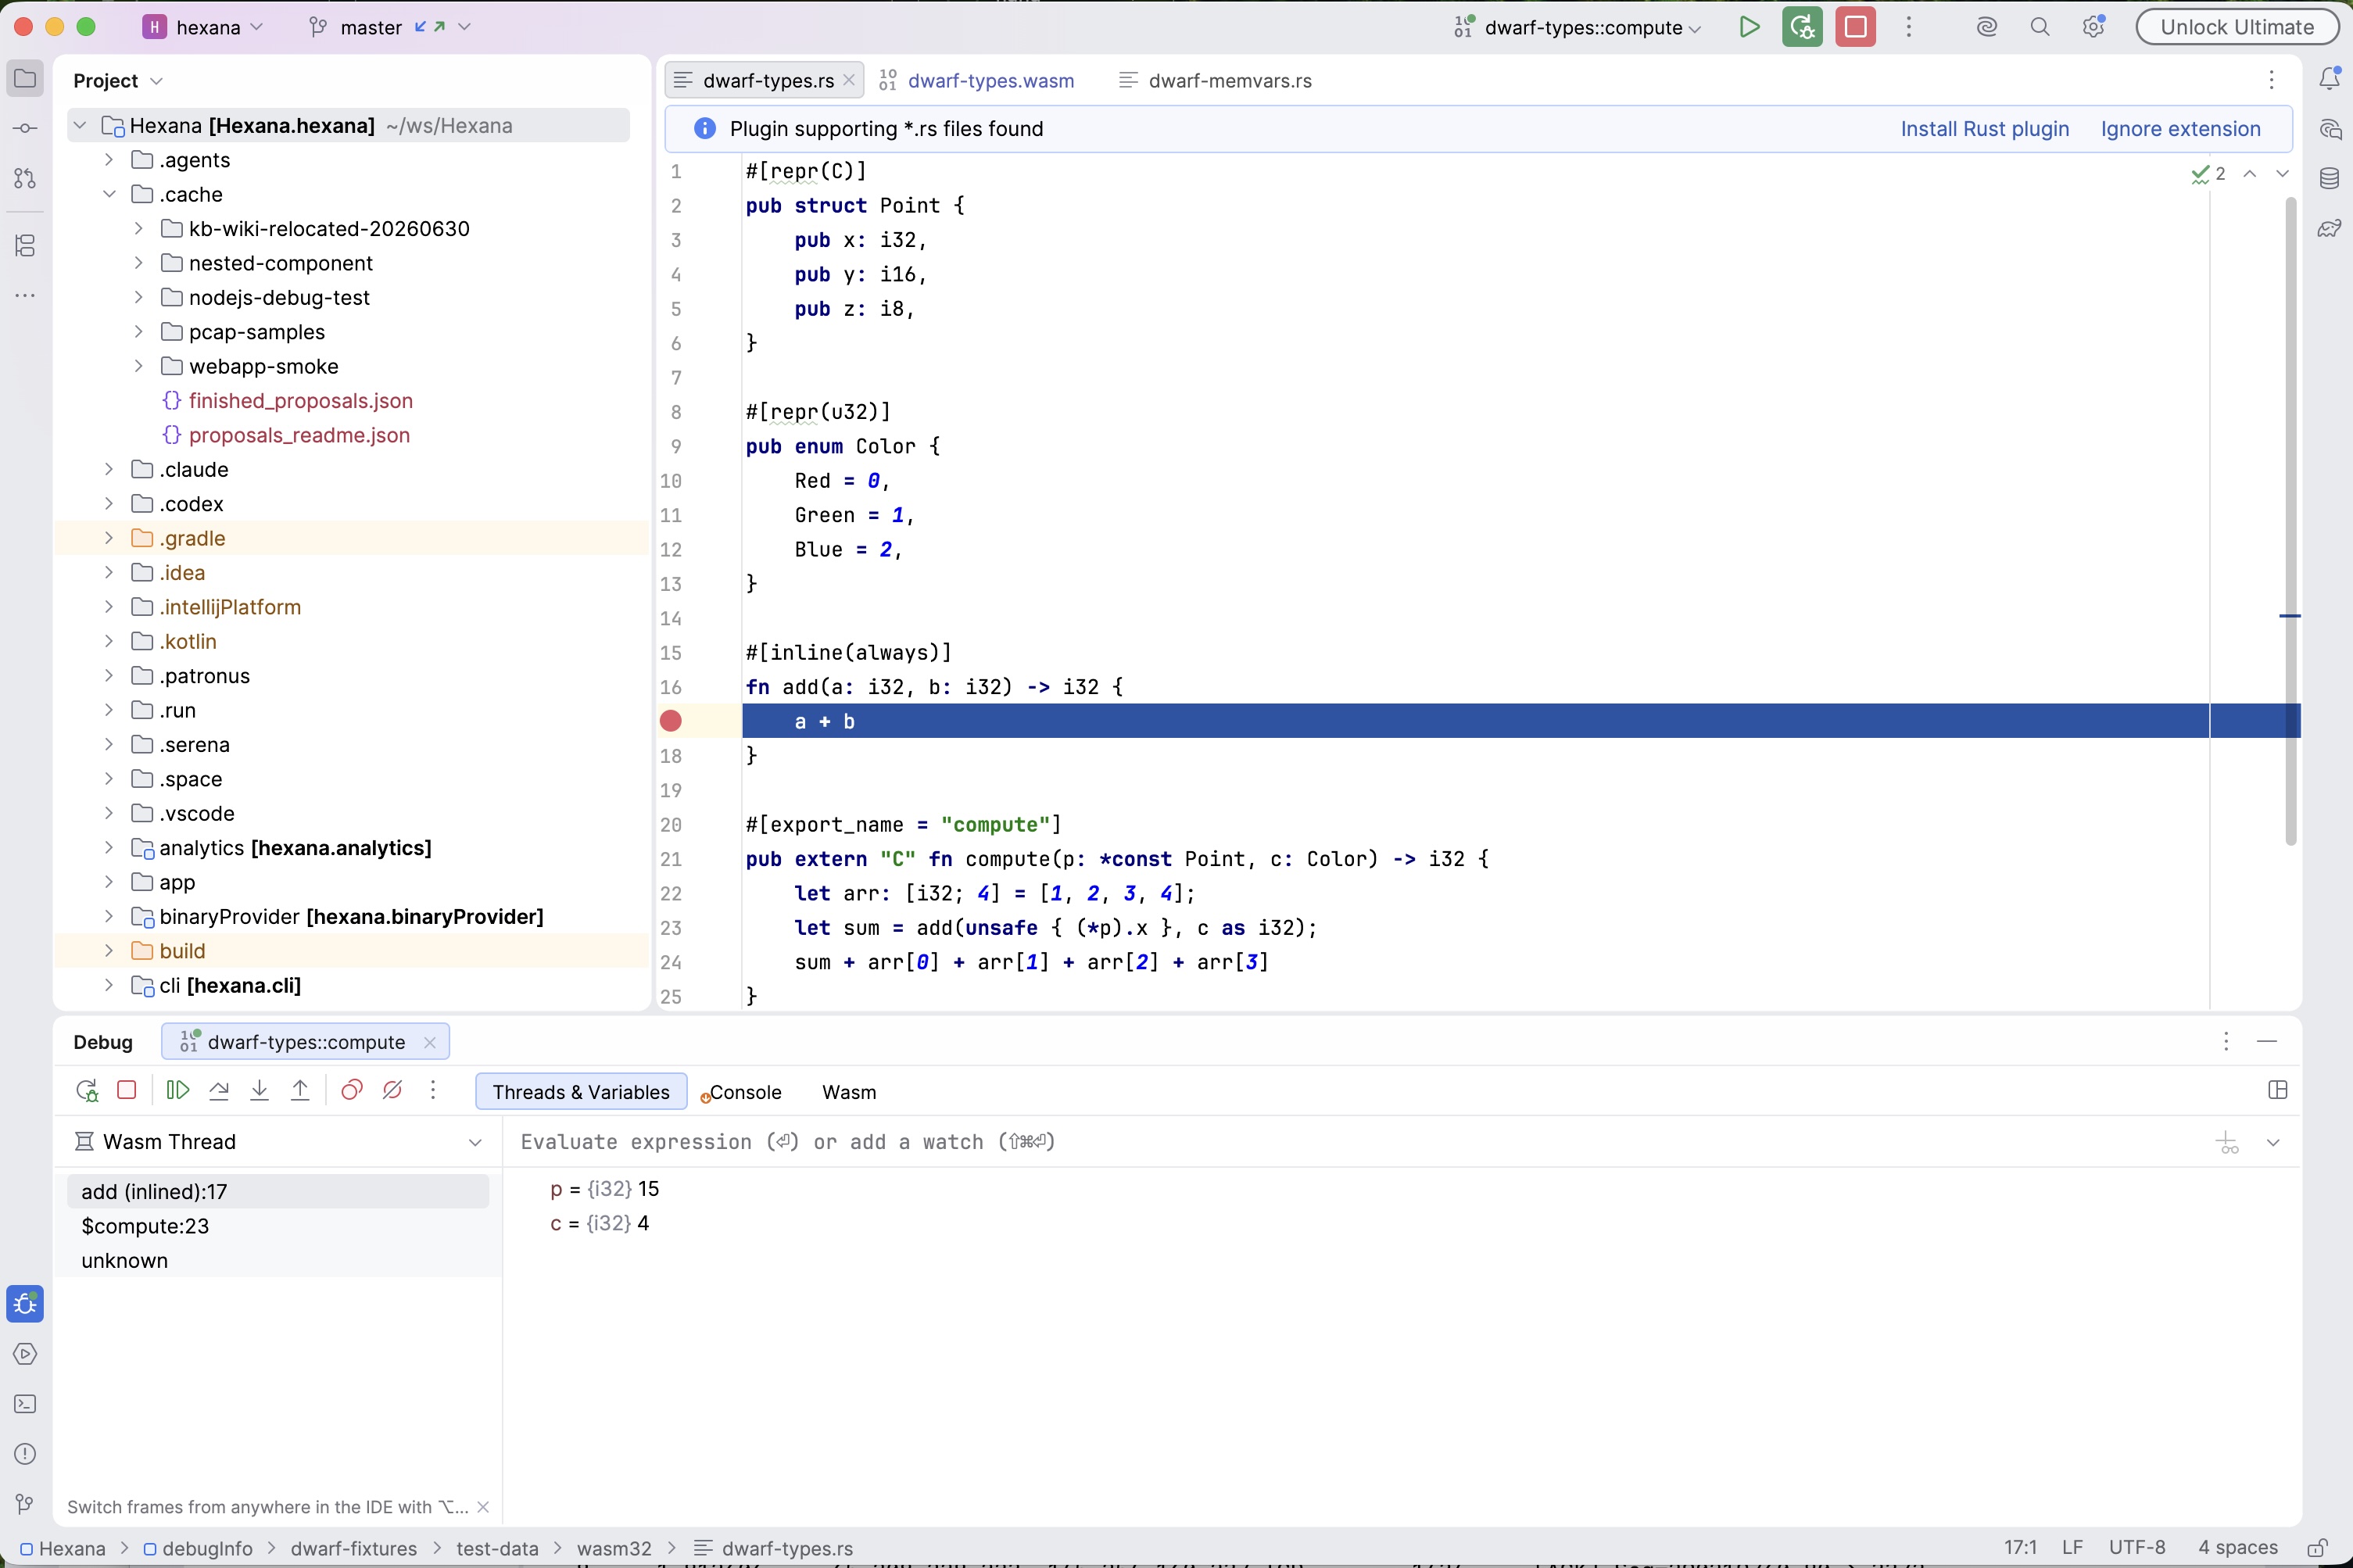
Task: Remove breakpoint on line 17
Action: tap(671, 721)
